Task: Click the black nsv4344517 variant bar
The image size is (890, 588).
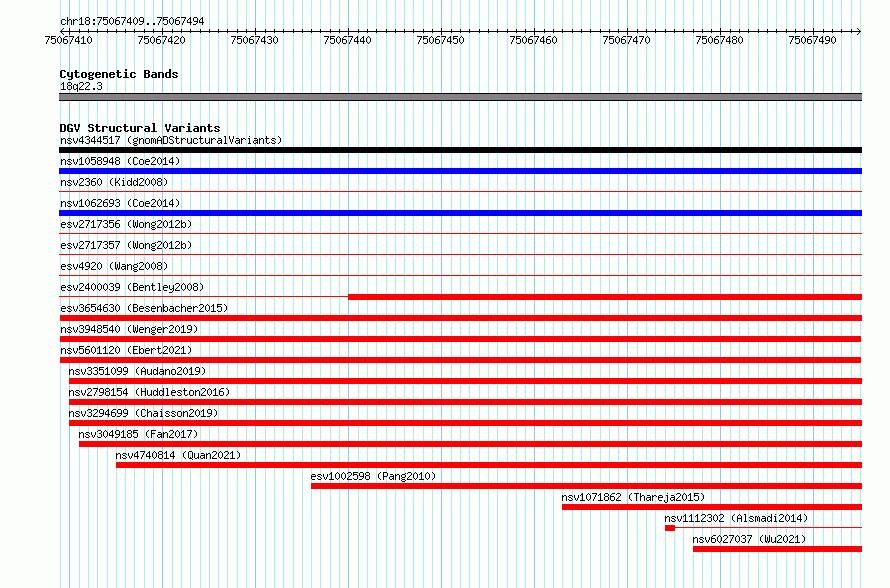Action: tap(460, 150)
